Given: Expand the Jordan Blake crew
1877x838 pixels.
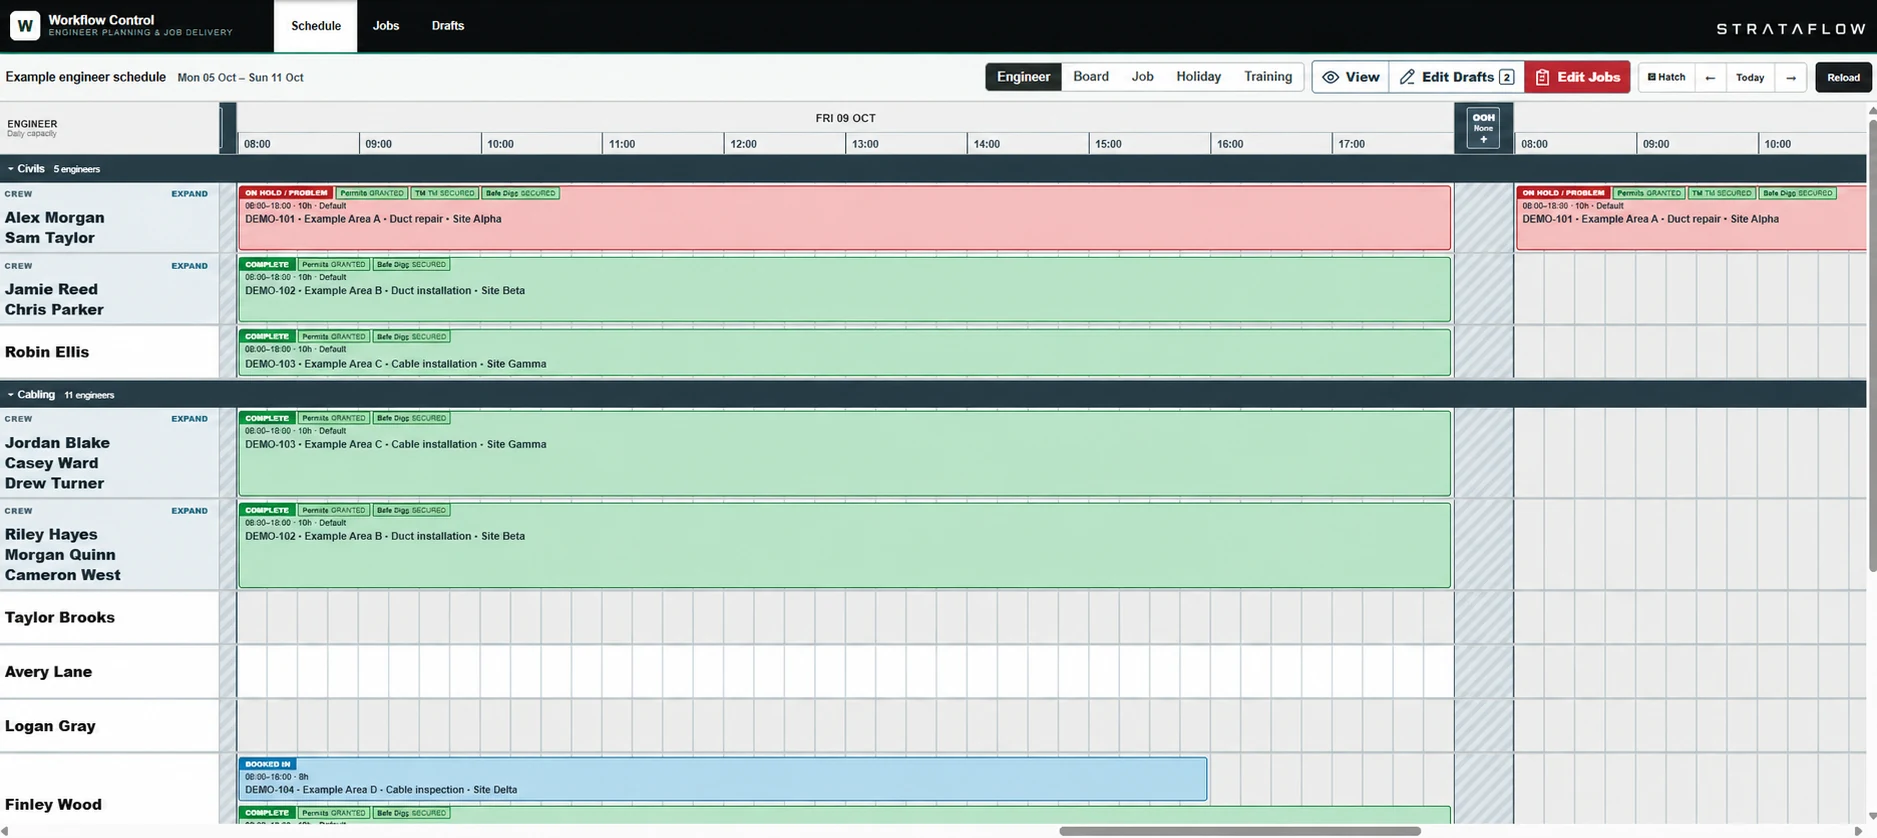Looking at the screenshot, I should [x=189, y=419].
